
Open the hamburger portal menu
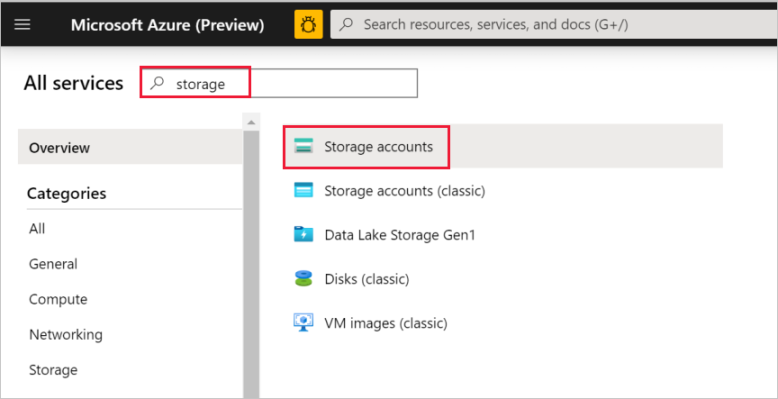22,25
